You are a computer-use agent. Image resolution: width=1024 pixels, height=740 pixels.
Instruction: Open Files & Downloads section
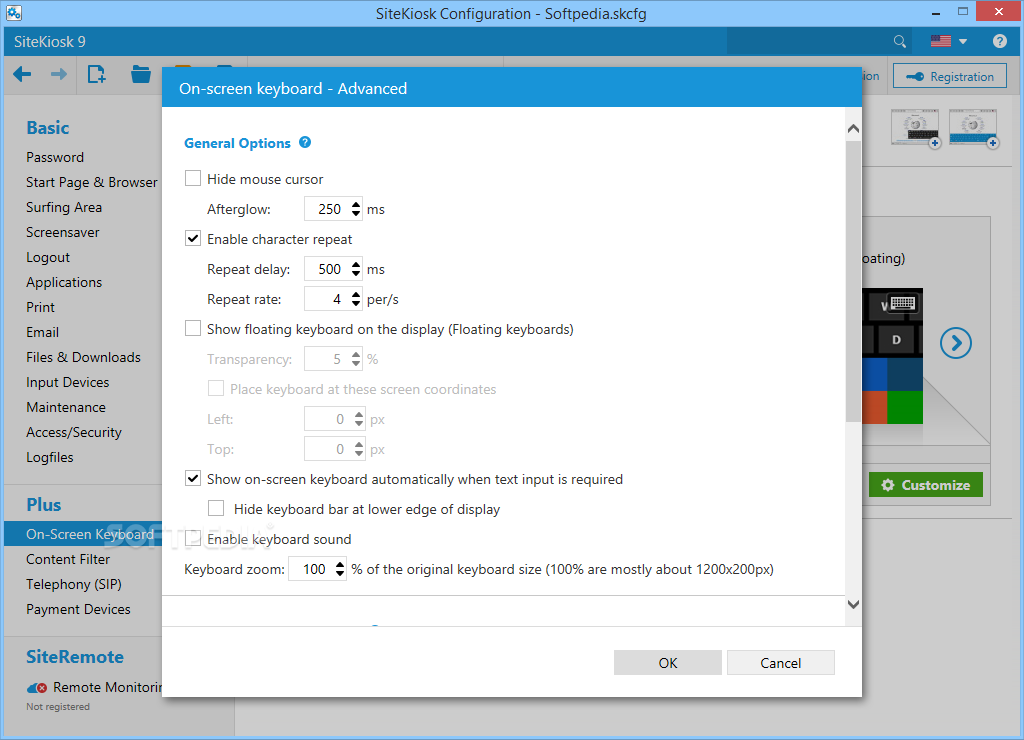[83, 357]
